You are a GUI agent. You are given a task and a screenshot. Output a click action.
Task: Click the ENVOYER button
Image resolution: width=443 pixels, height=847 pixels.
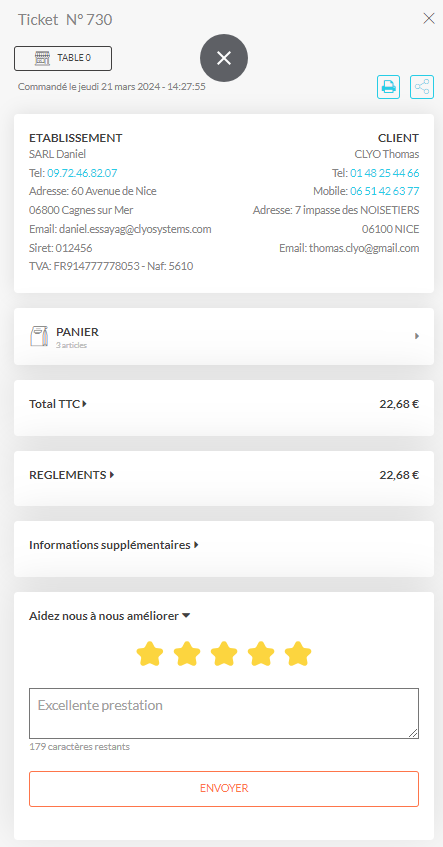coord(224,789)
